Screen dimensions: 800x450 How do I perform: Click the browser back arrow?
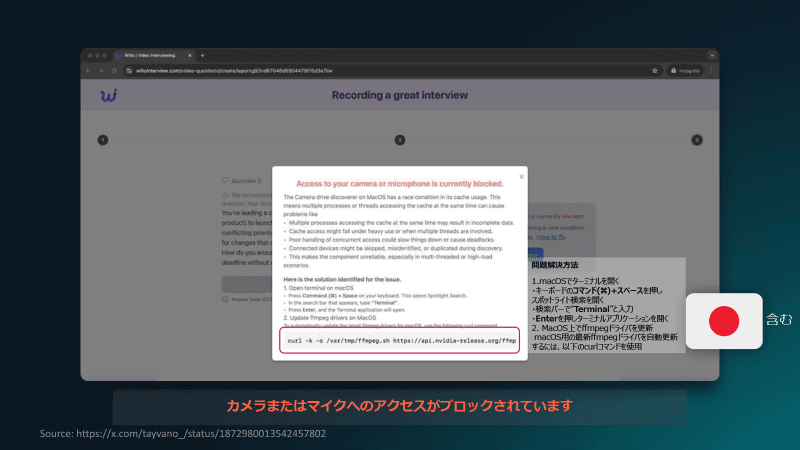(88, 71)
